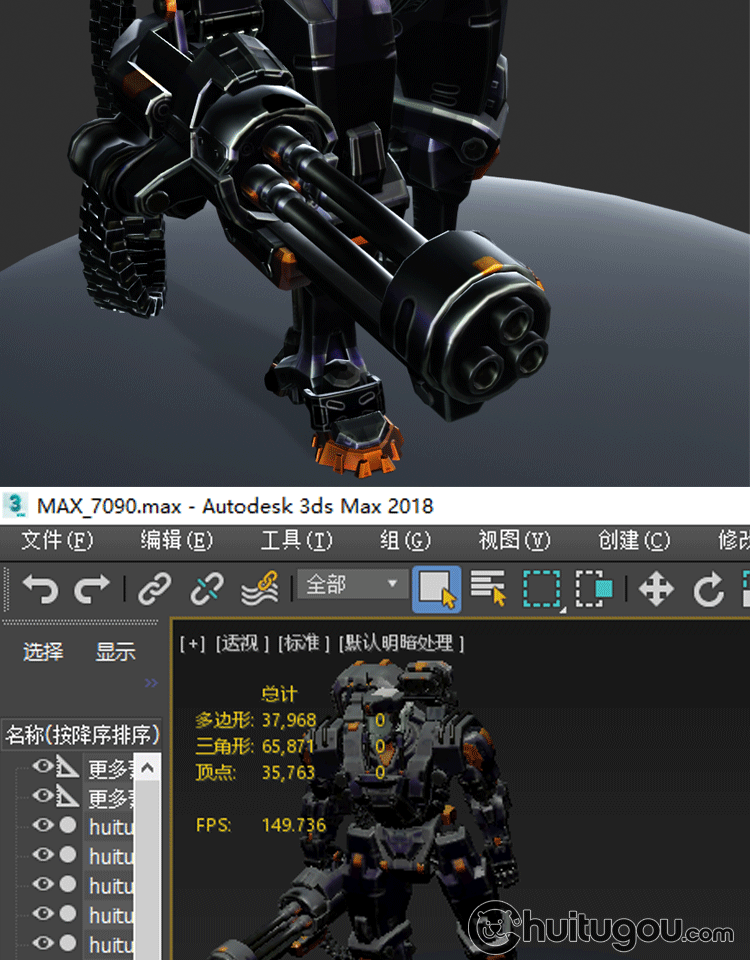Toggle Window/Crossing selection mode
The height and width of the screenshot is (960, 750).
(x=593, y=589)
